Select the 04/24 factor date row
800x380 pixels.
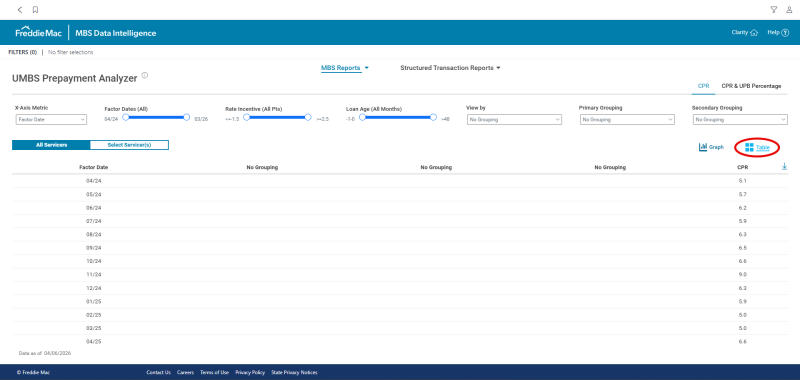400,181
